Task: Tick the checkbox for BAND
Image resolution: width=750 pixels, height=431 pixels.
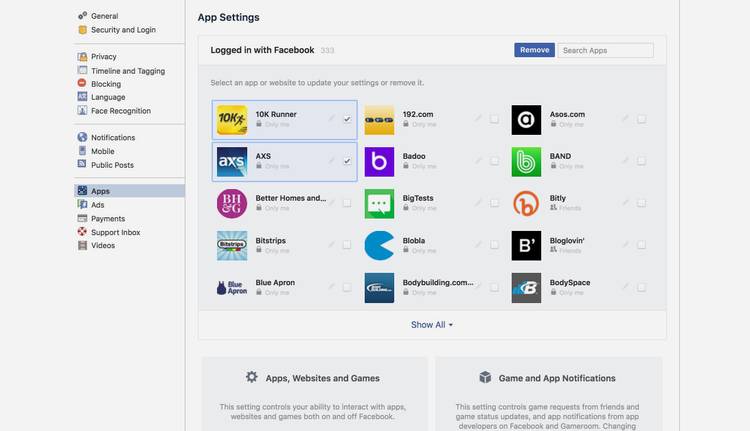Action: (x=641, y=161)
